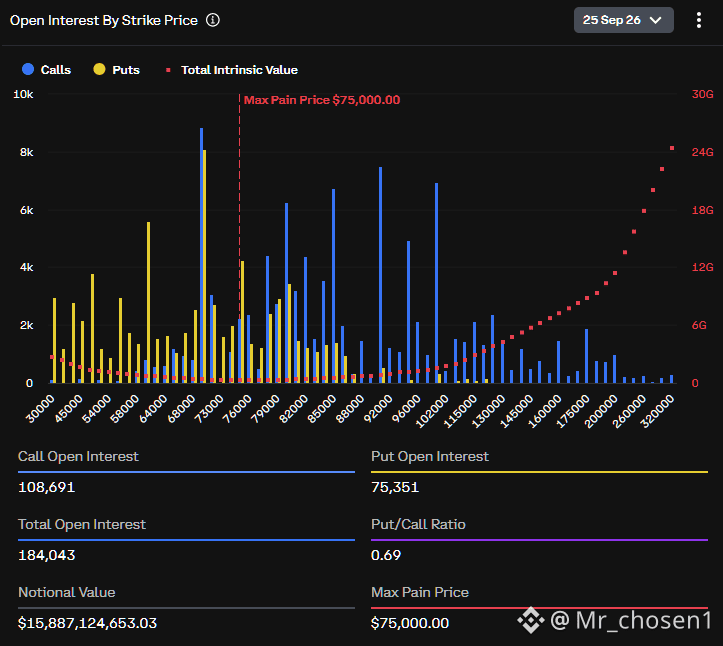Click the Binance logo watermark
This screenshot has width=723, height=646.
point(530,620)
